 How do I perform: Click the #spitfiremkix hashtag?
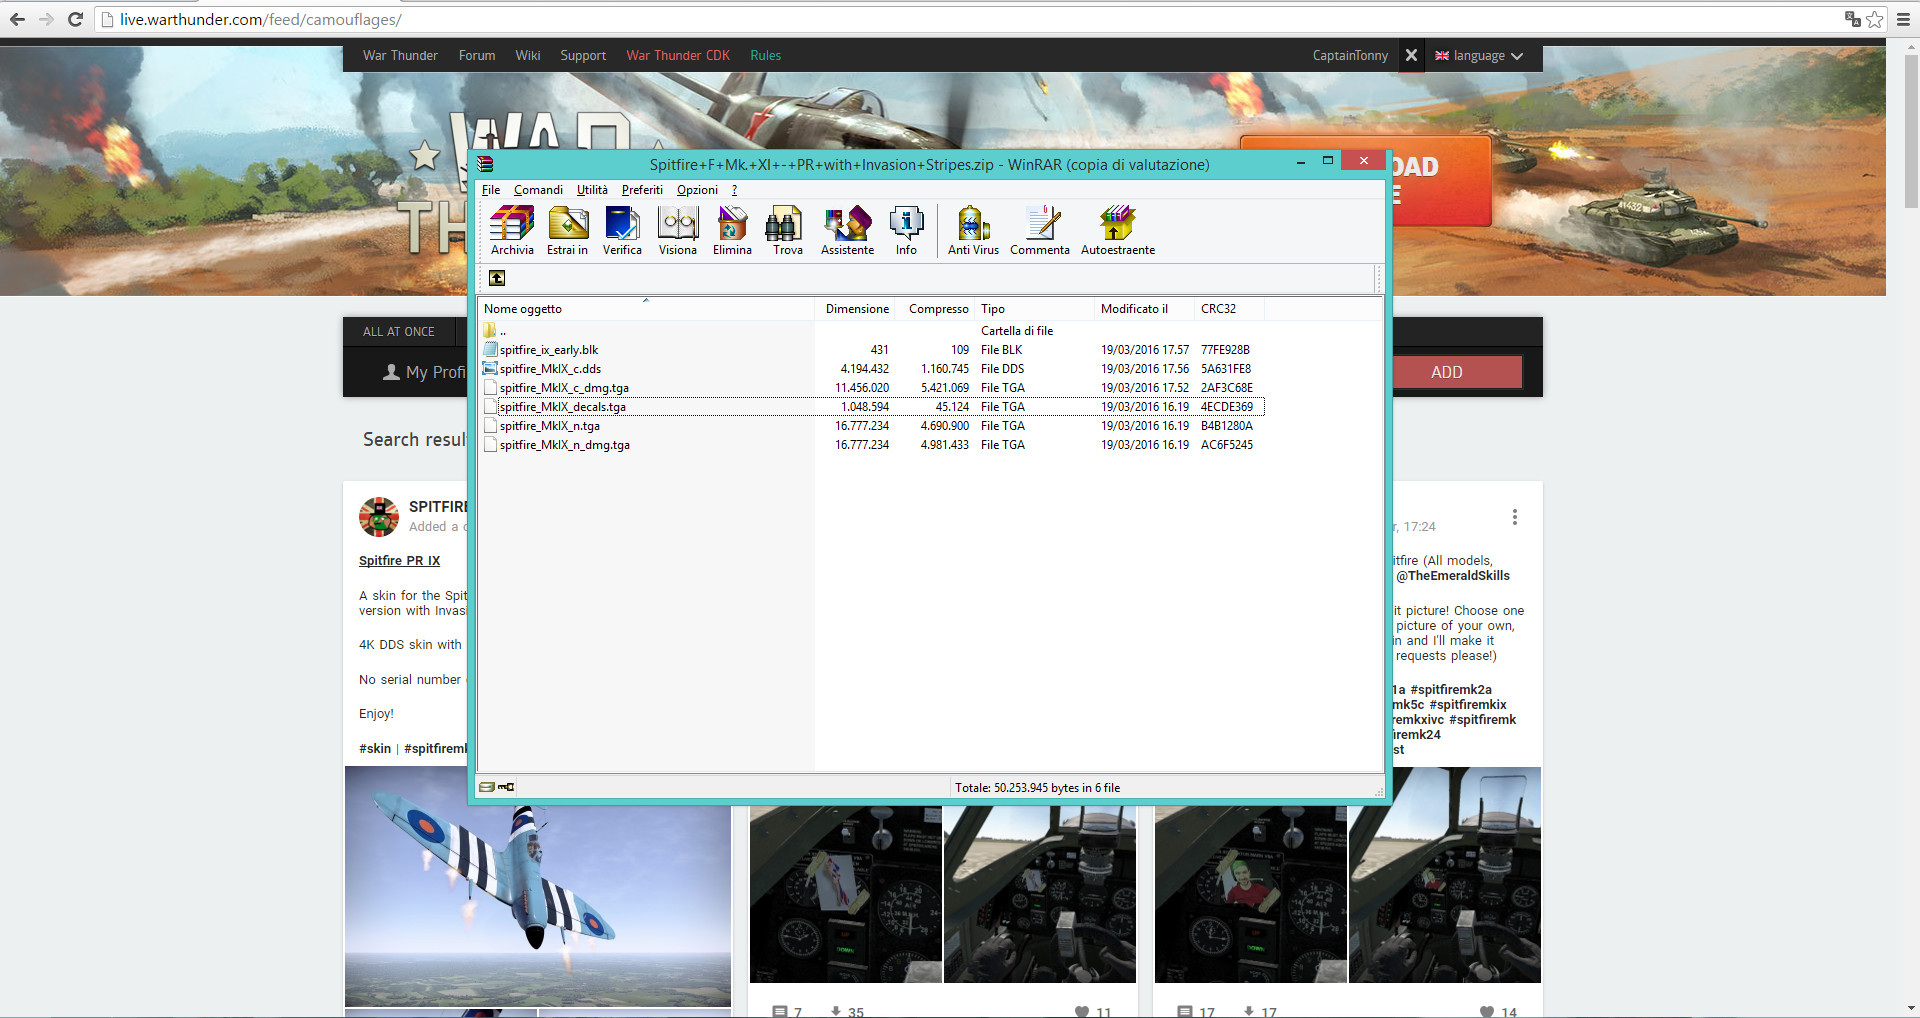tap(1467, 704)
